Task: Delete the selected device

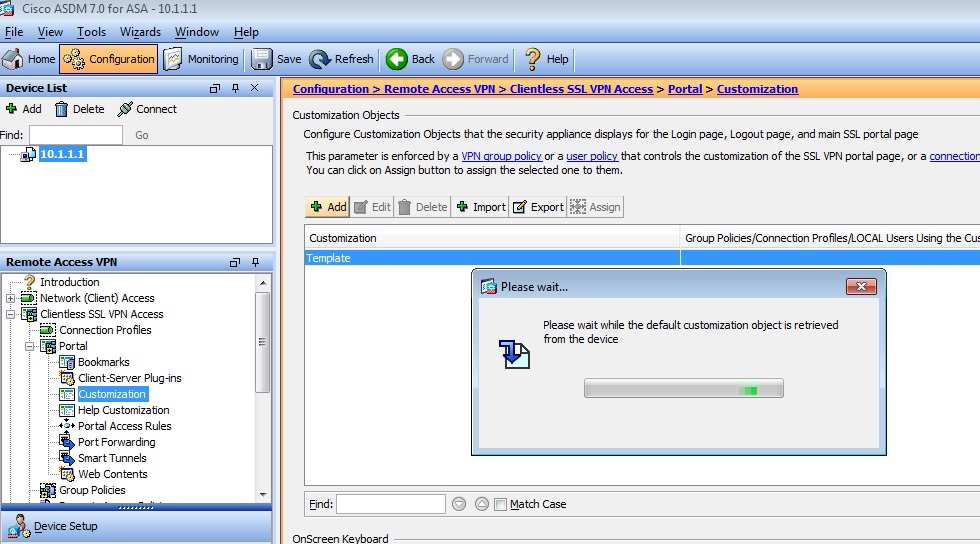Action: pyautogui.click(x=80, y=109)
